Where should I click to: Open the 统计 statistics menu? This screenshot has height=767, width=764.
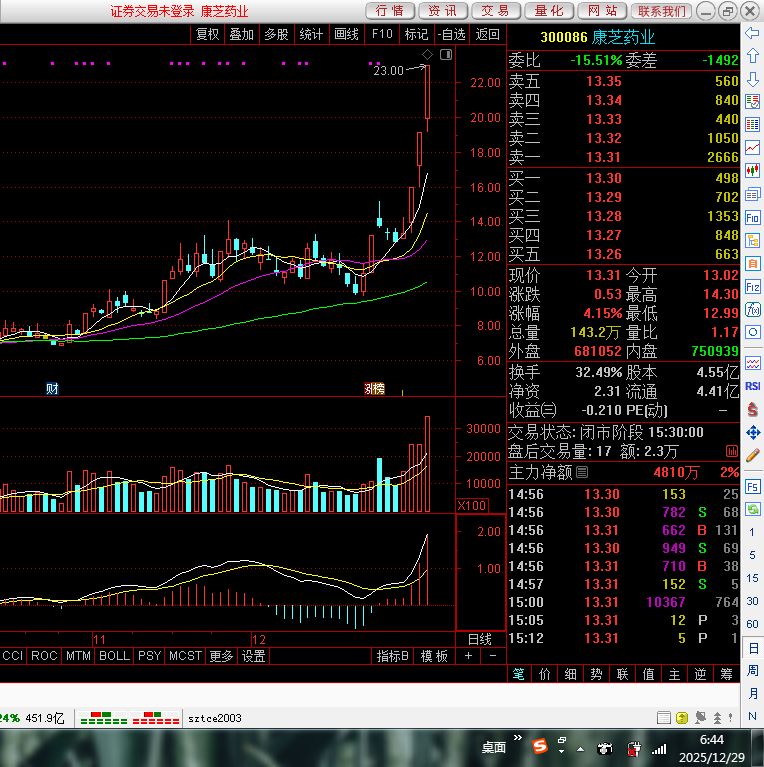click(311, 34)
